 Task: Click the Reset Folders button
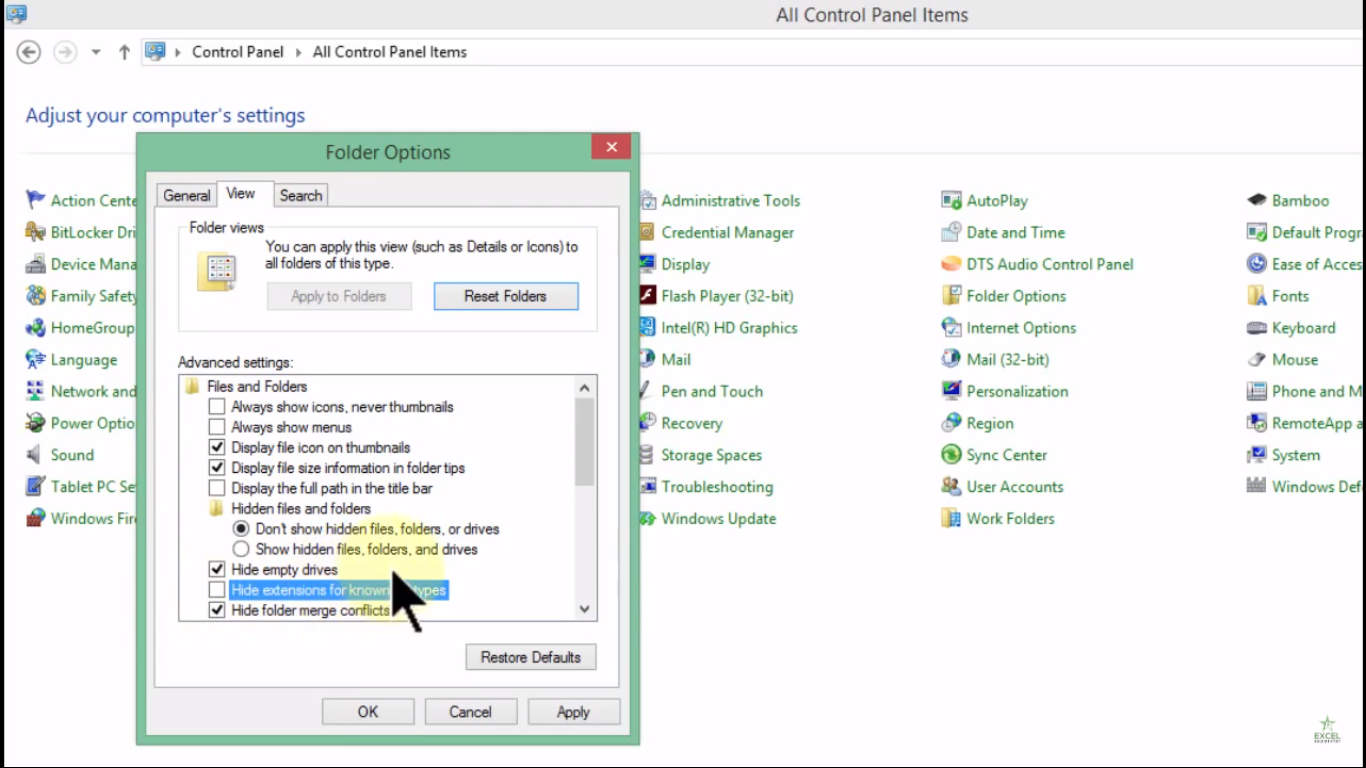click(506, 296)
